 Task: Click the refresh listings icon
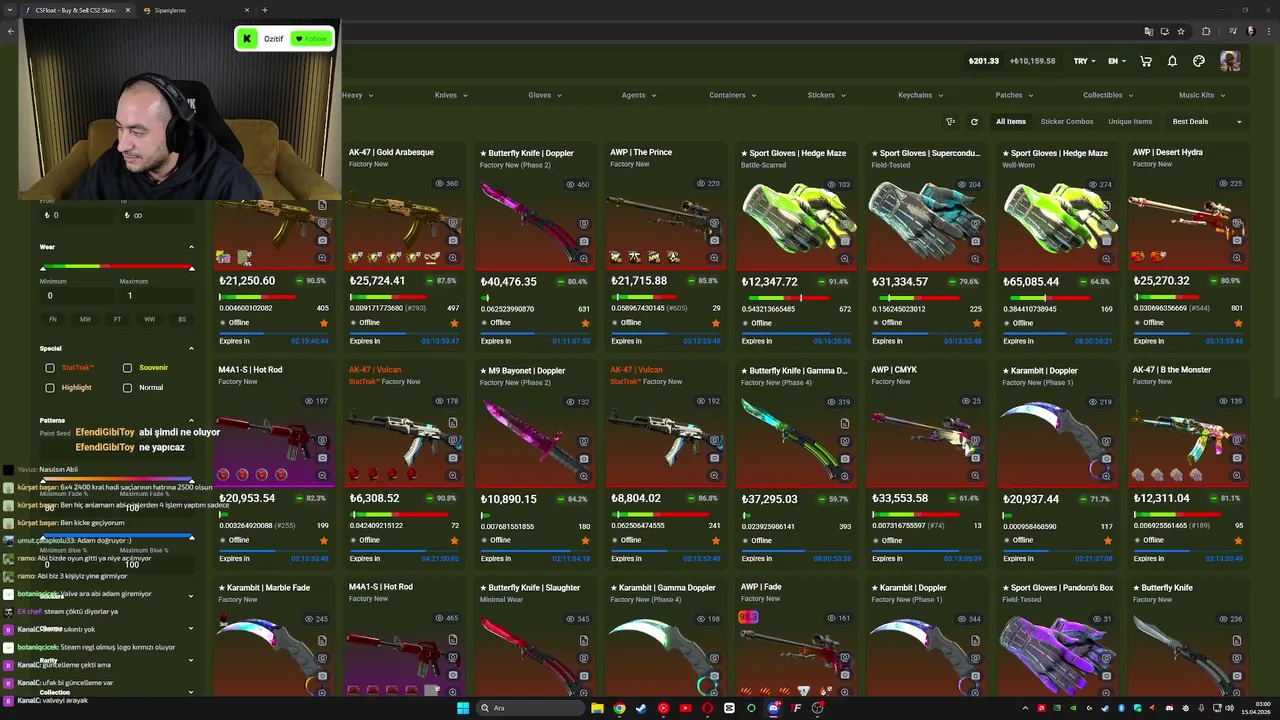coord(974,122)
